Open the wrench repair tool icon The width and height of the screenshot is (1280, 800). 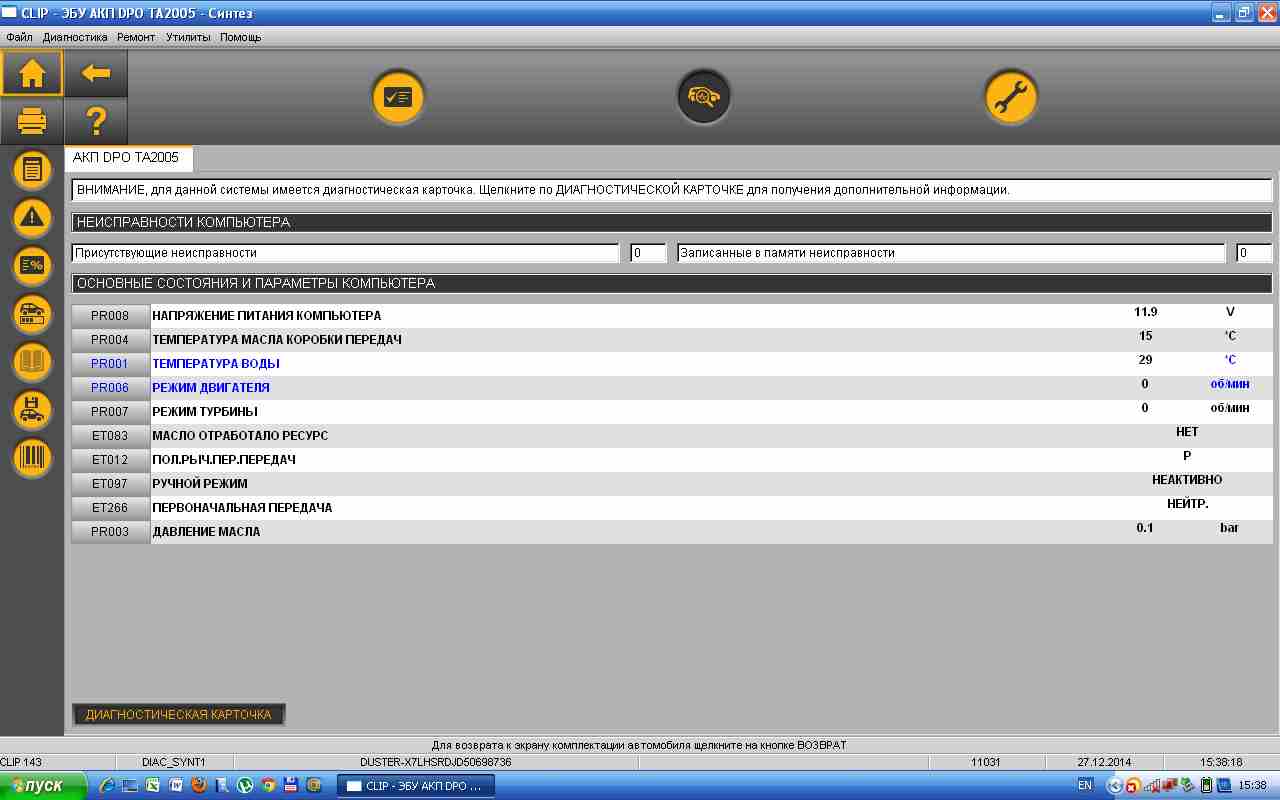tap(1010, 98)
